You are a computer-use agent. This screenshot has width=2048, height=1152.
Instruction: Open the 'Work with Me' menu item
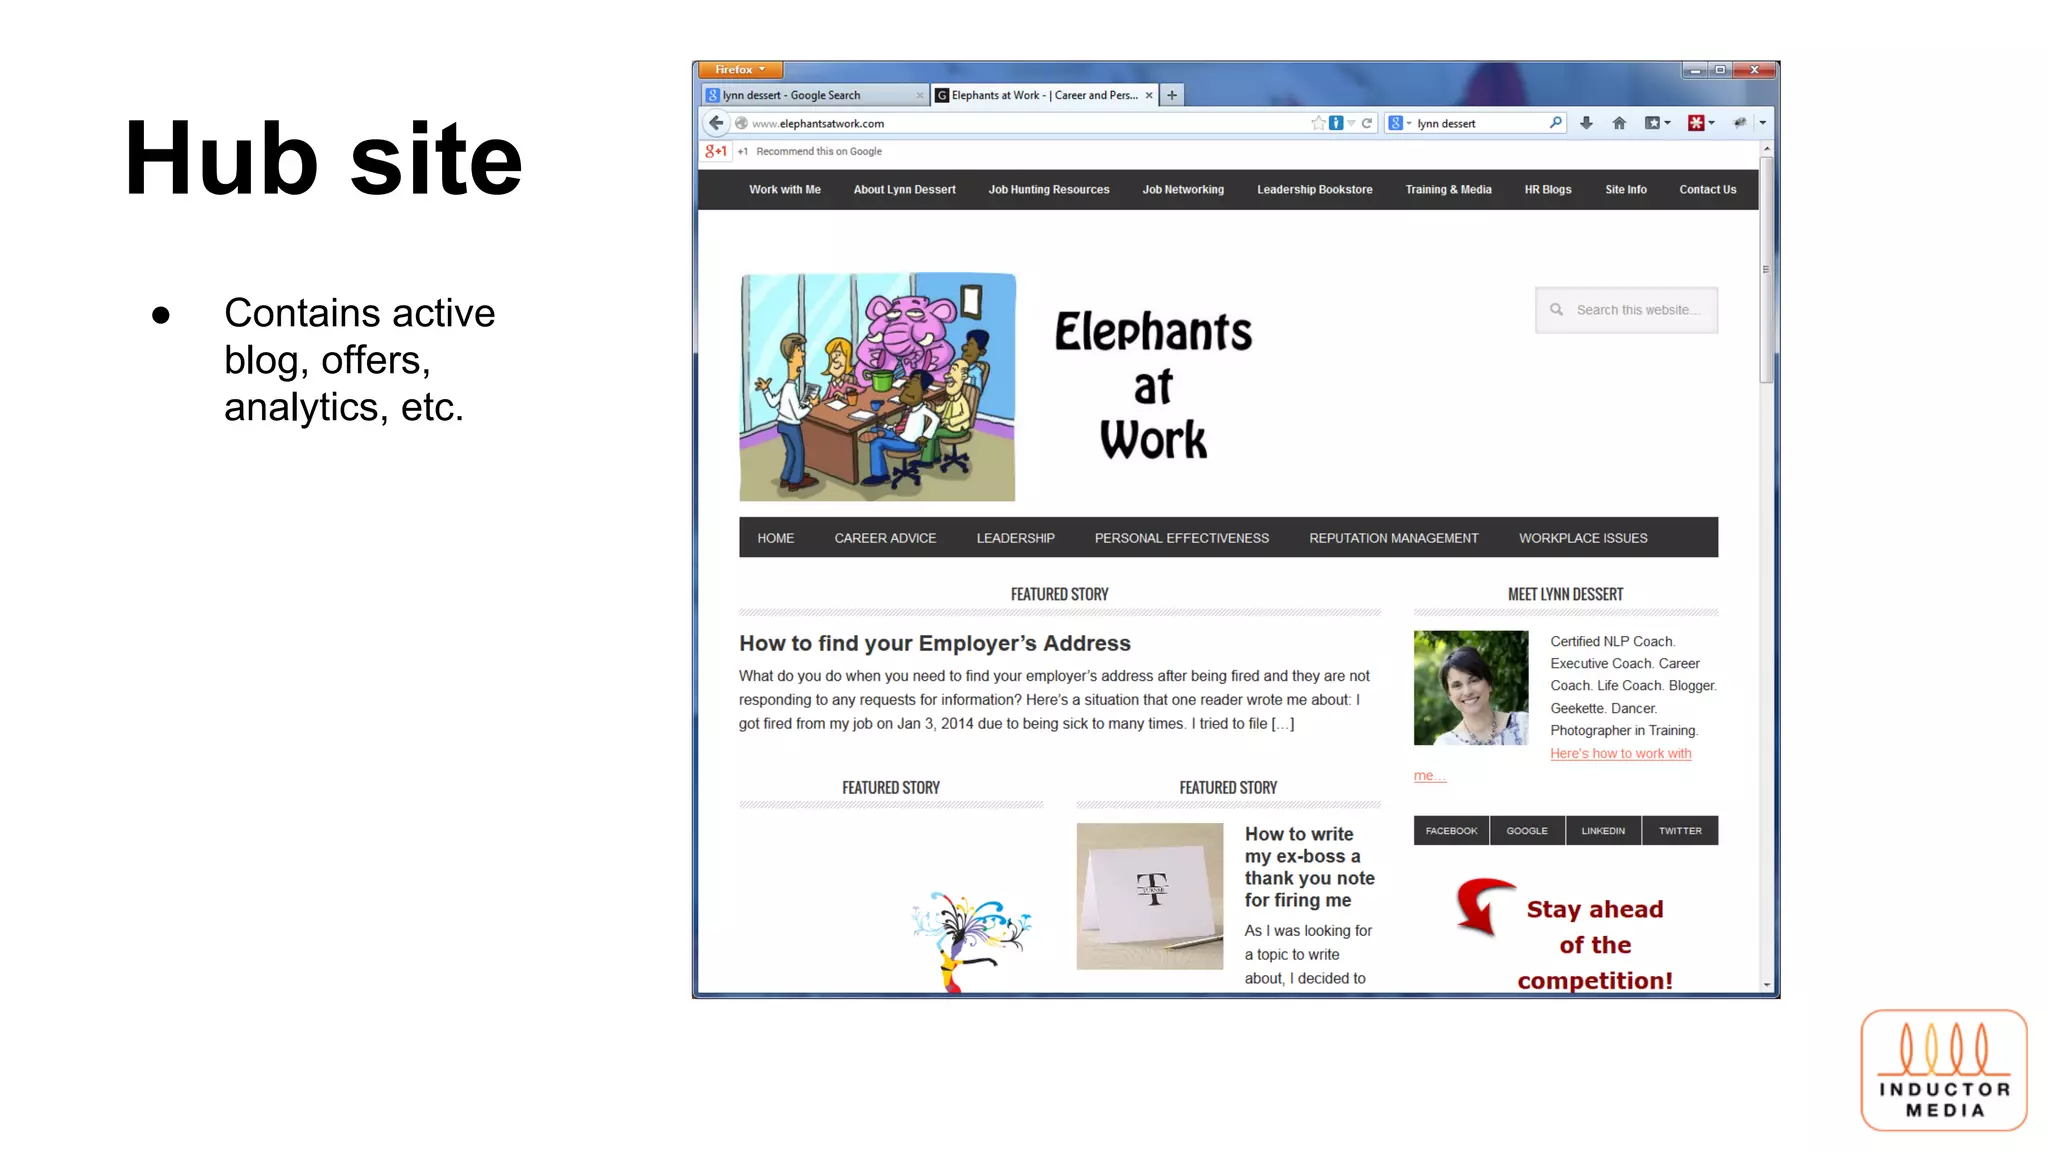coord(785,190)
